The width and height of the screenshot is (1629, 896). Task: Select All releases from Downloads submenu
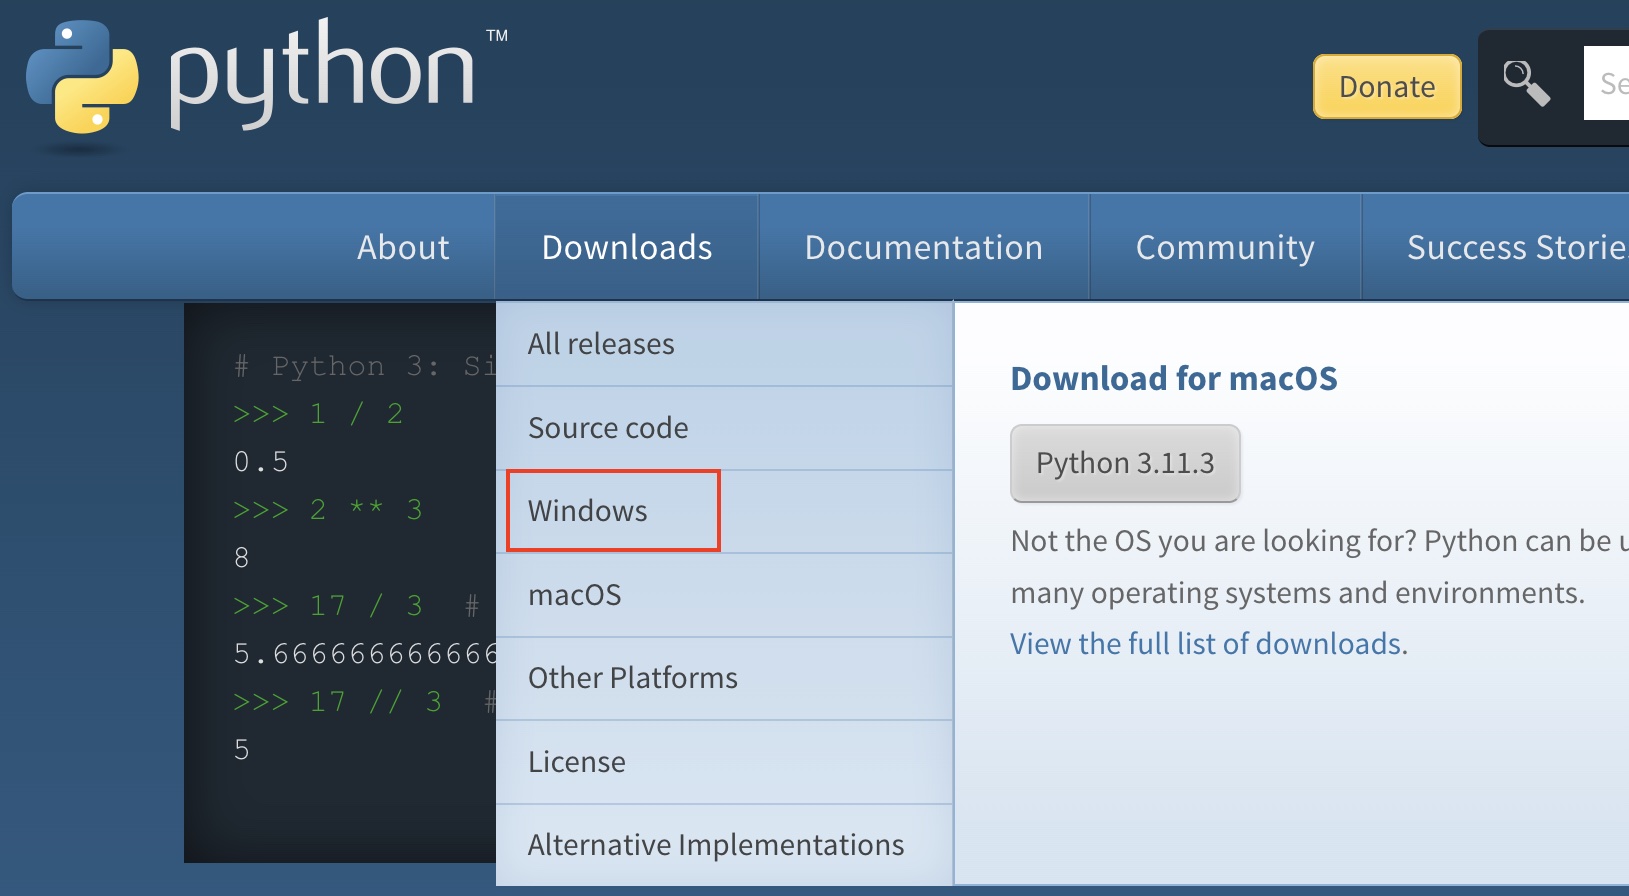pyautogui.click(x=724, y=344)
